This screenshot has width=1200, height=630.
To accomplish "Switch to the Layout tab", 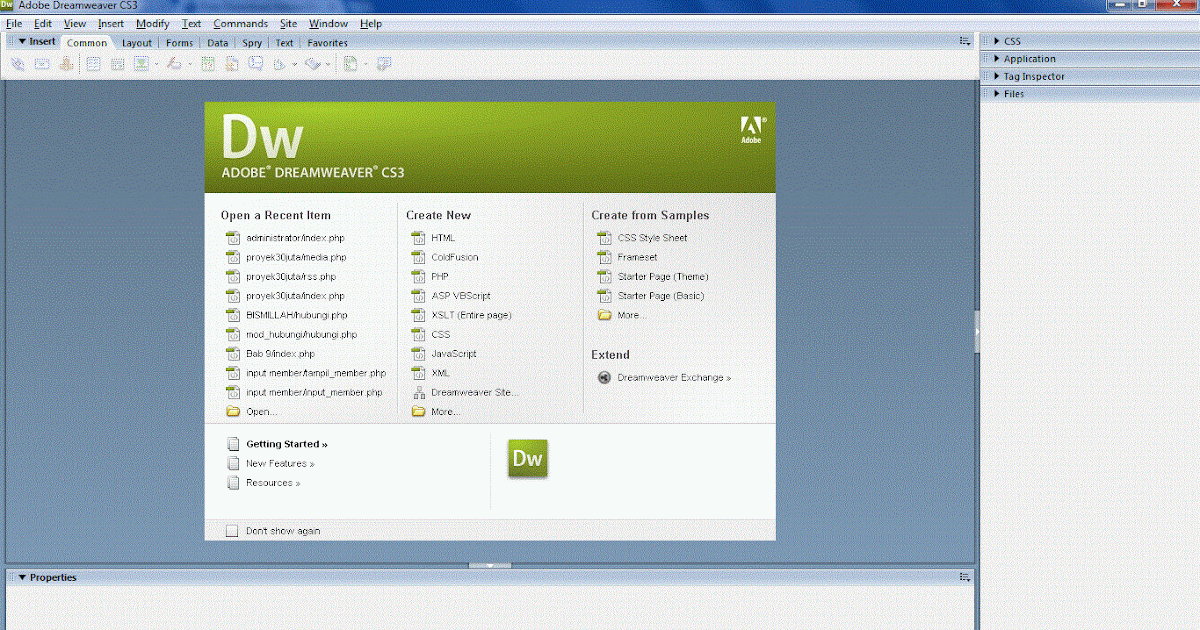I will [137, 42].
